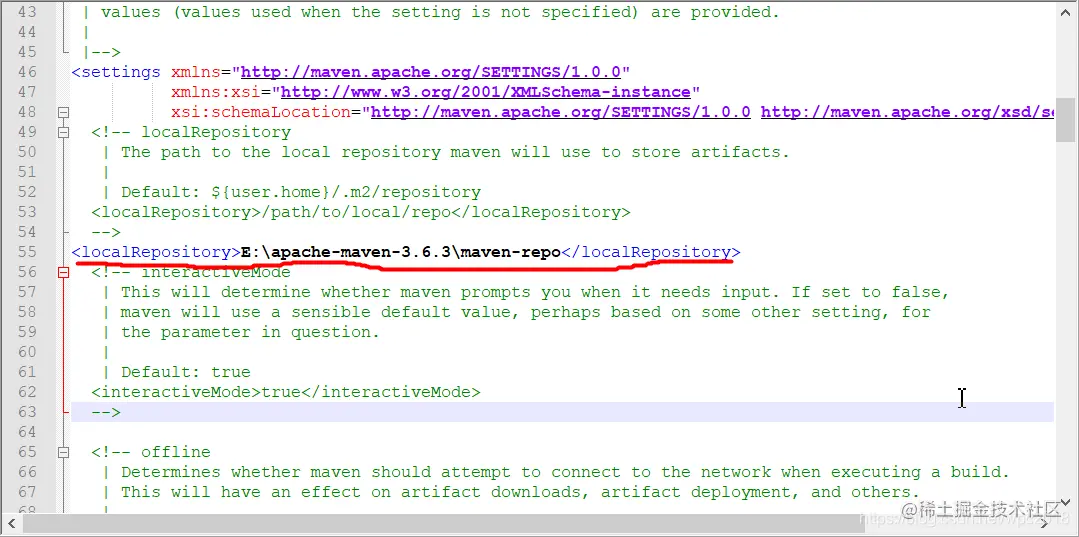Click line number 64 in the margin
The image size is (1079, 537).
pos(27,432)
